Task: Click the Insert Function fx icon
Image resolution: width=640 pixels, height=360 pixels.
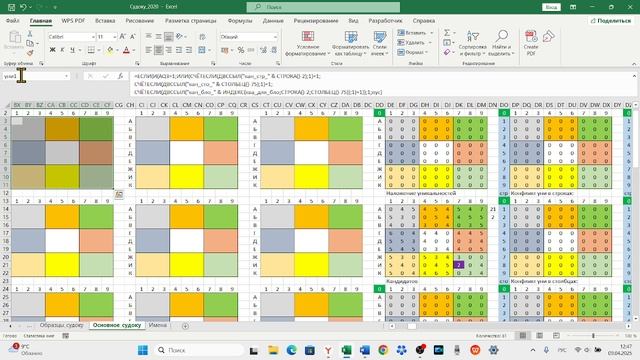Action: 120,76
